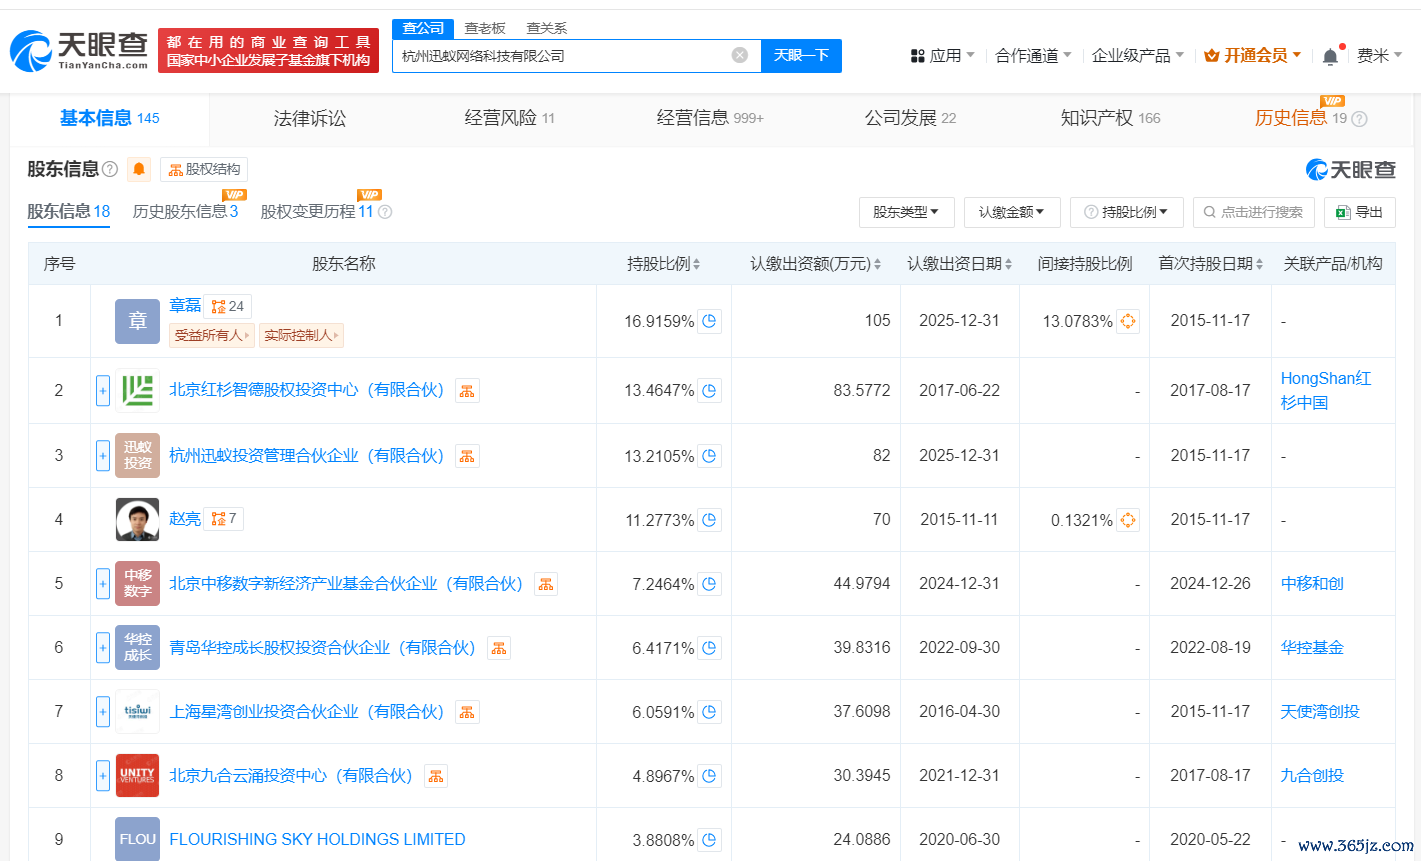The height and width of the screenshot is (861, 1421).
Task: Click the help icon next to 股东信息
Action: click(x=110, y=169)
